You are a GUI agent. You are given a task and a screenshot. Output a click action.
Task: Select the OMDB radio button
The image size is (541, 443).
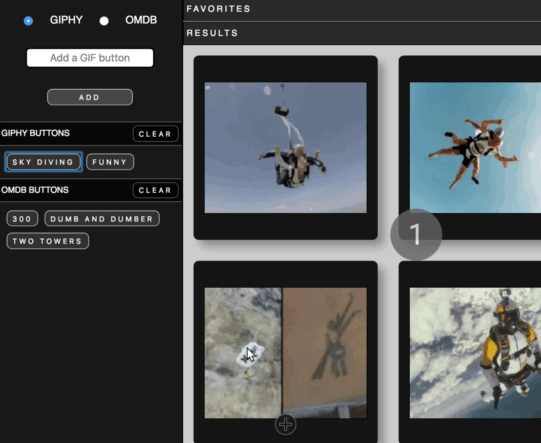tap(104, 21)
